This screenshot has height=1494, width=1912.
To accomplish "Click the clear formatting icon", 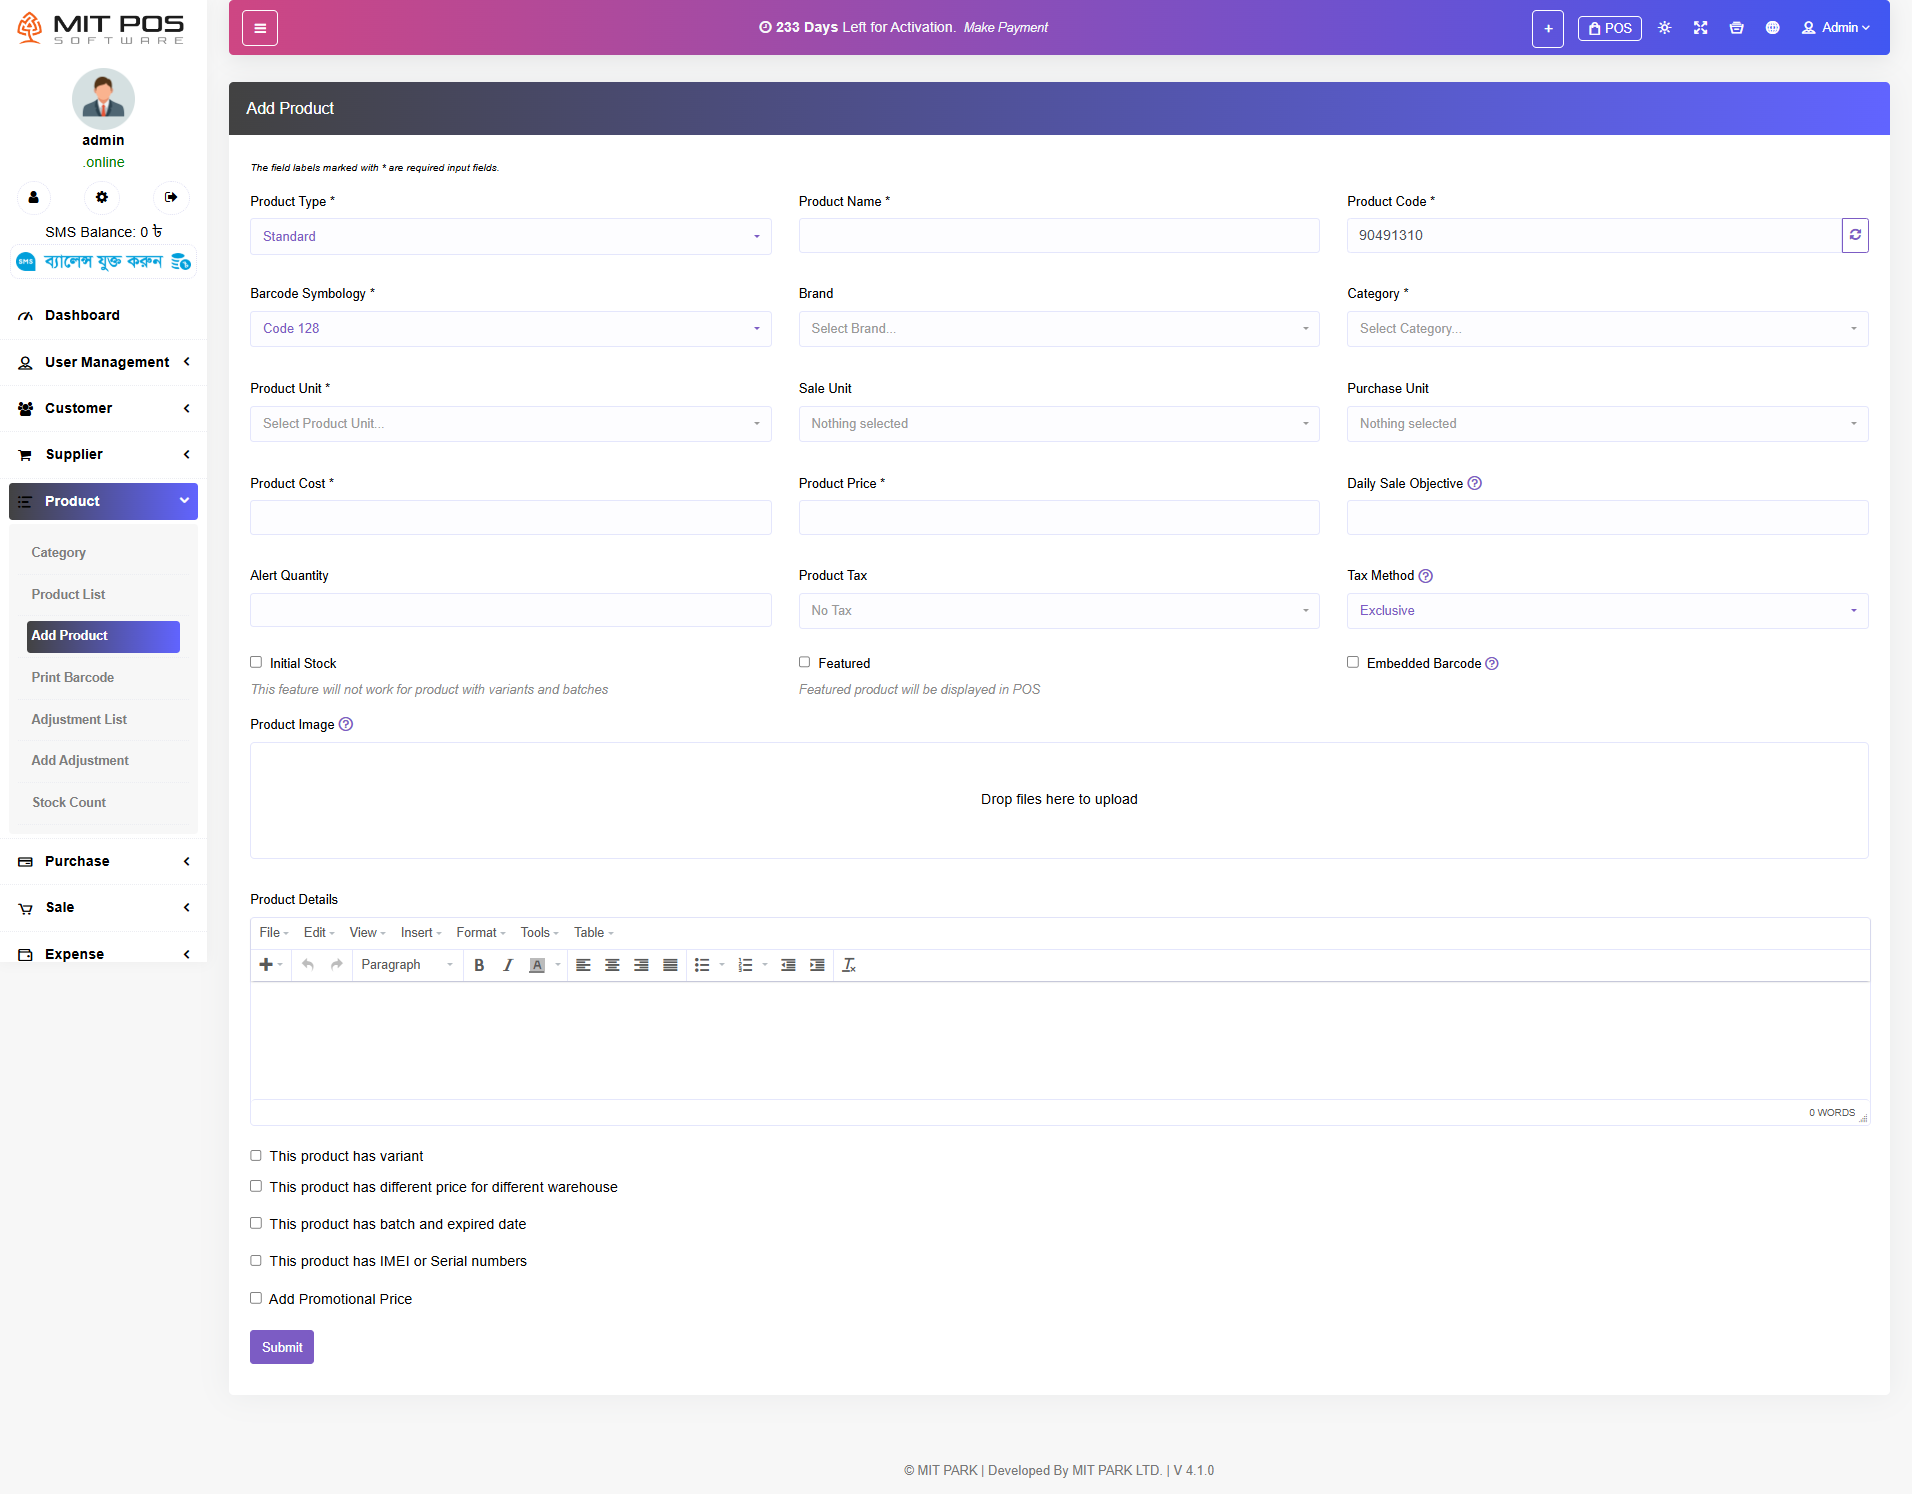I will [849, 965].
